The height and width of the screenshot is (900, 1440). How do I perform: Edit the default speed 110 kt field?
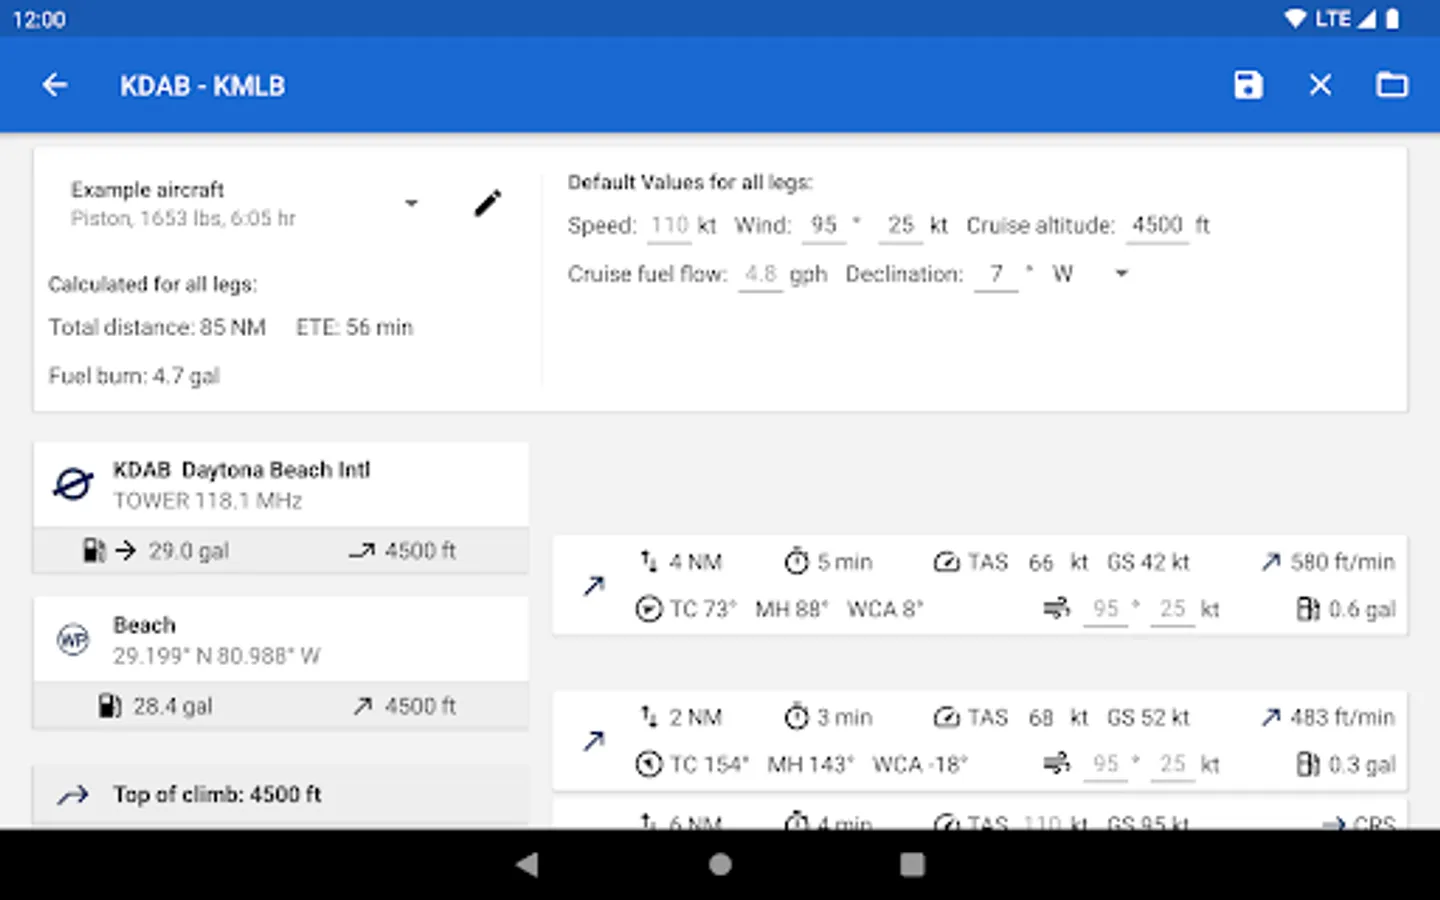click(x=669, y=226)
